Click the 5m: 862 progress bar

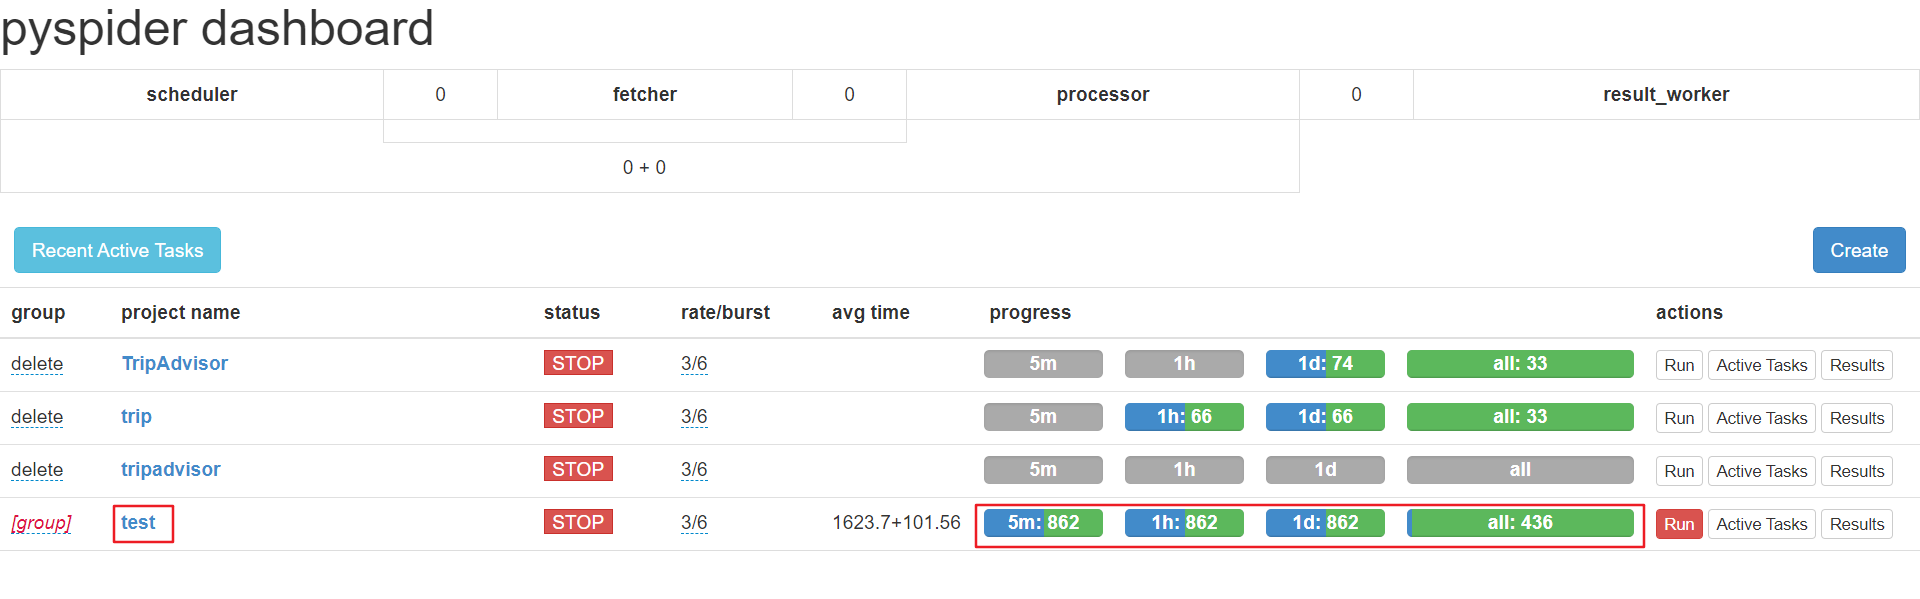[x=1043, y=522]
